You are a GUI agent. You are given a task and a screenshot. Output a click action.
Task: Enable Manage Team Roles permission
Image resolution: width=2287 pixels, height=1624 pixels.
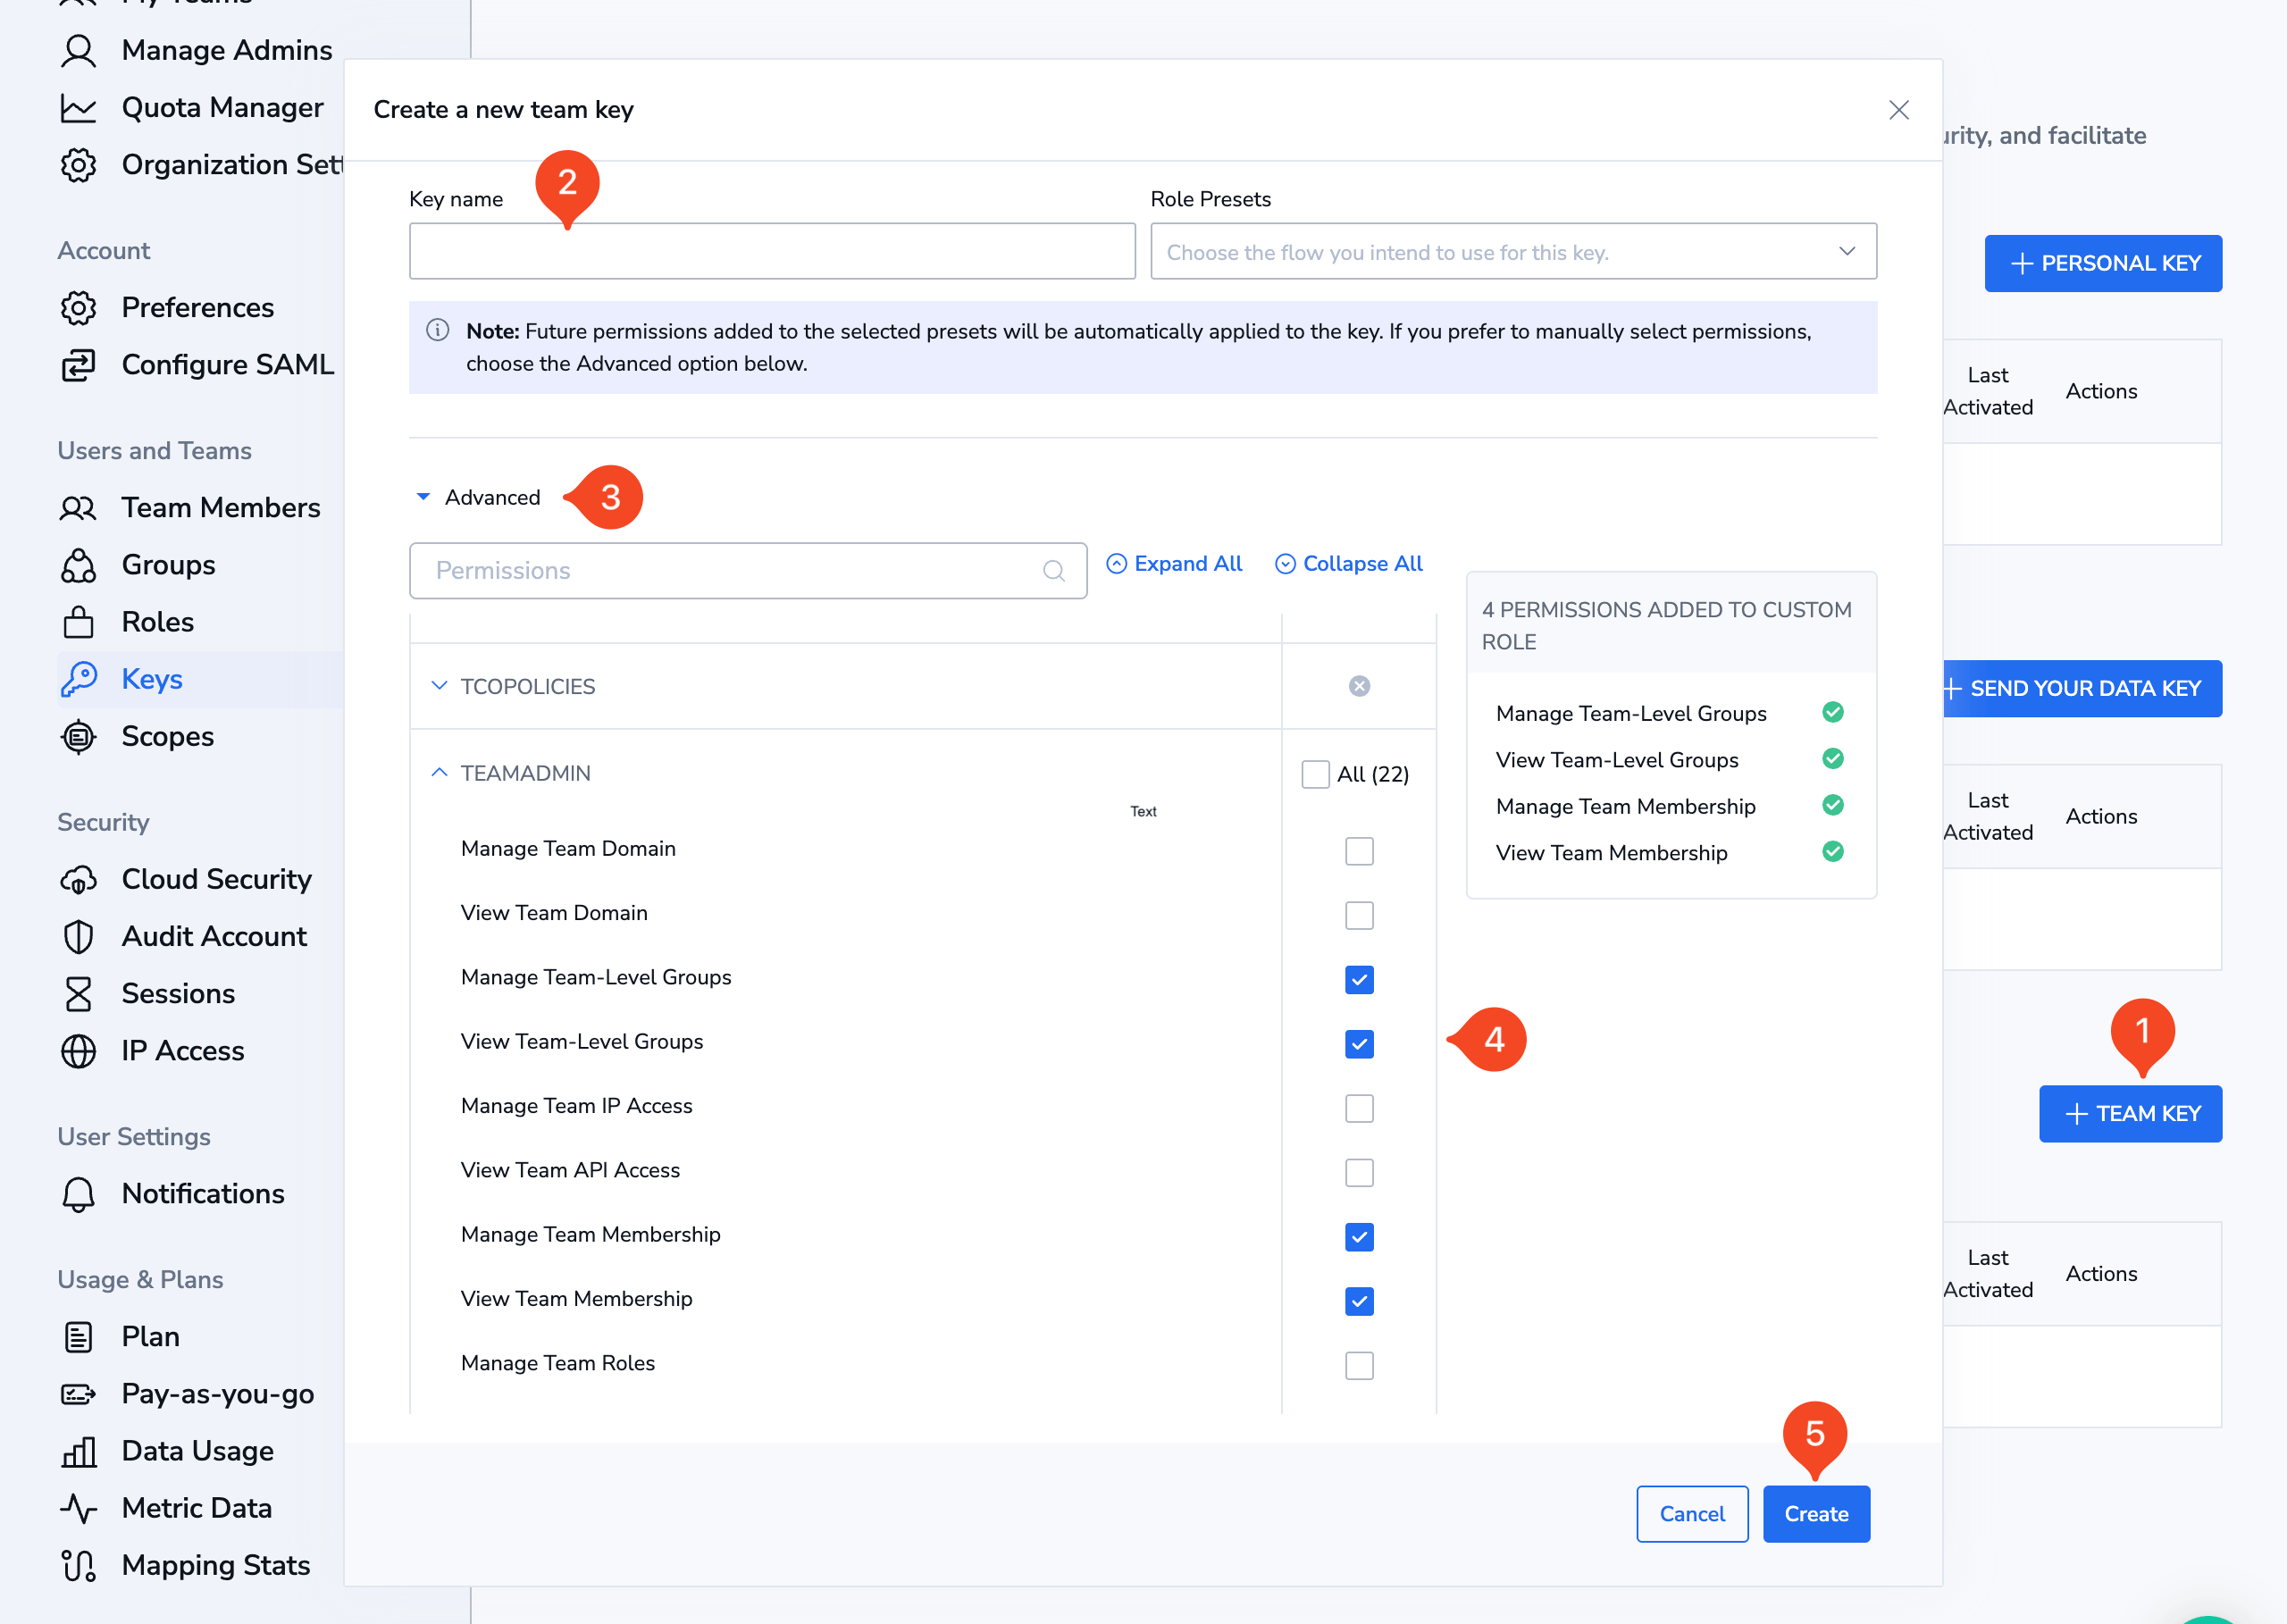(1359, 1365)
